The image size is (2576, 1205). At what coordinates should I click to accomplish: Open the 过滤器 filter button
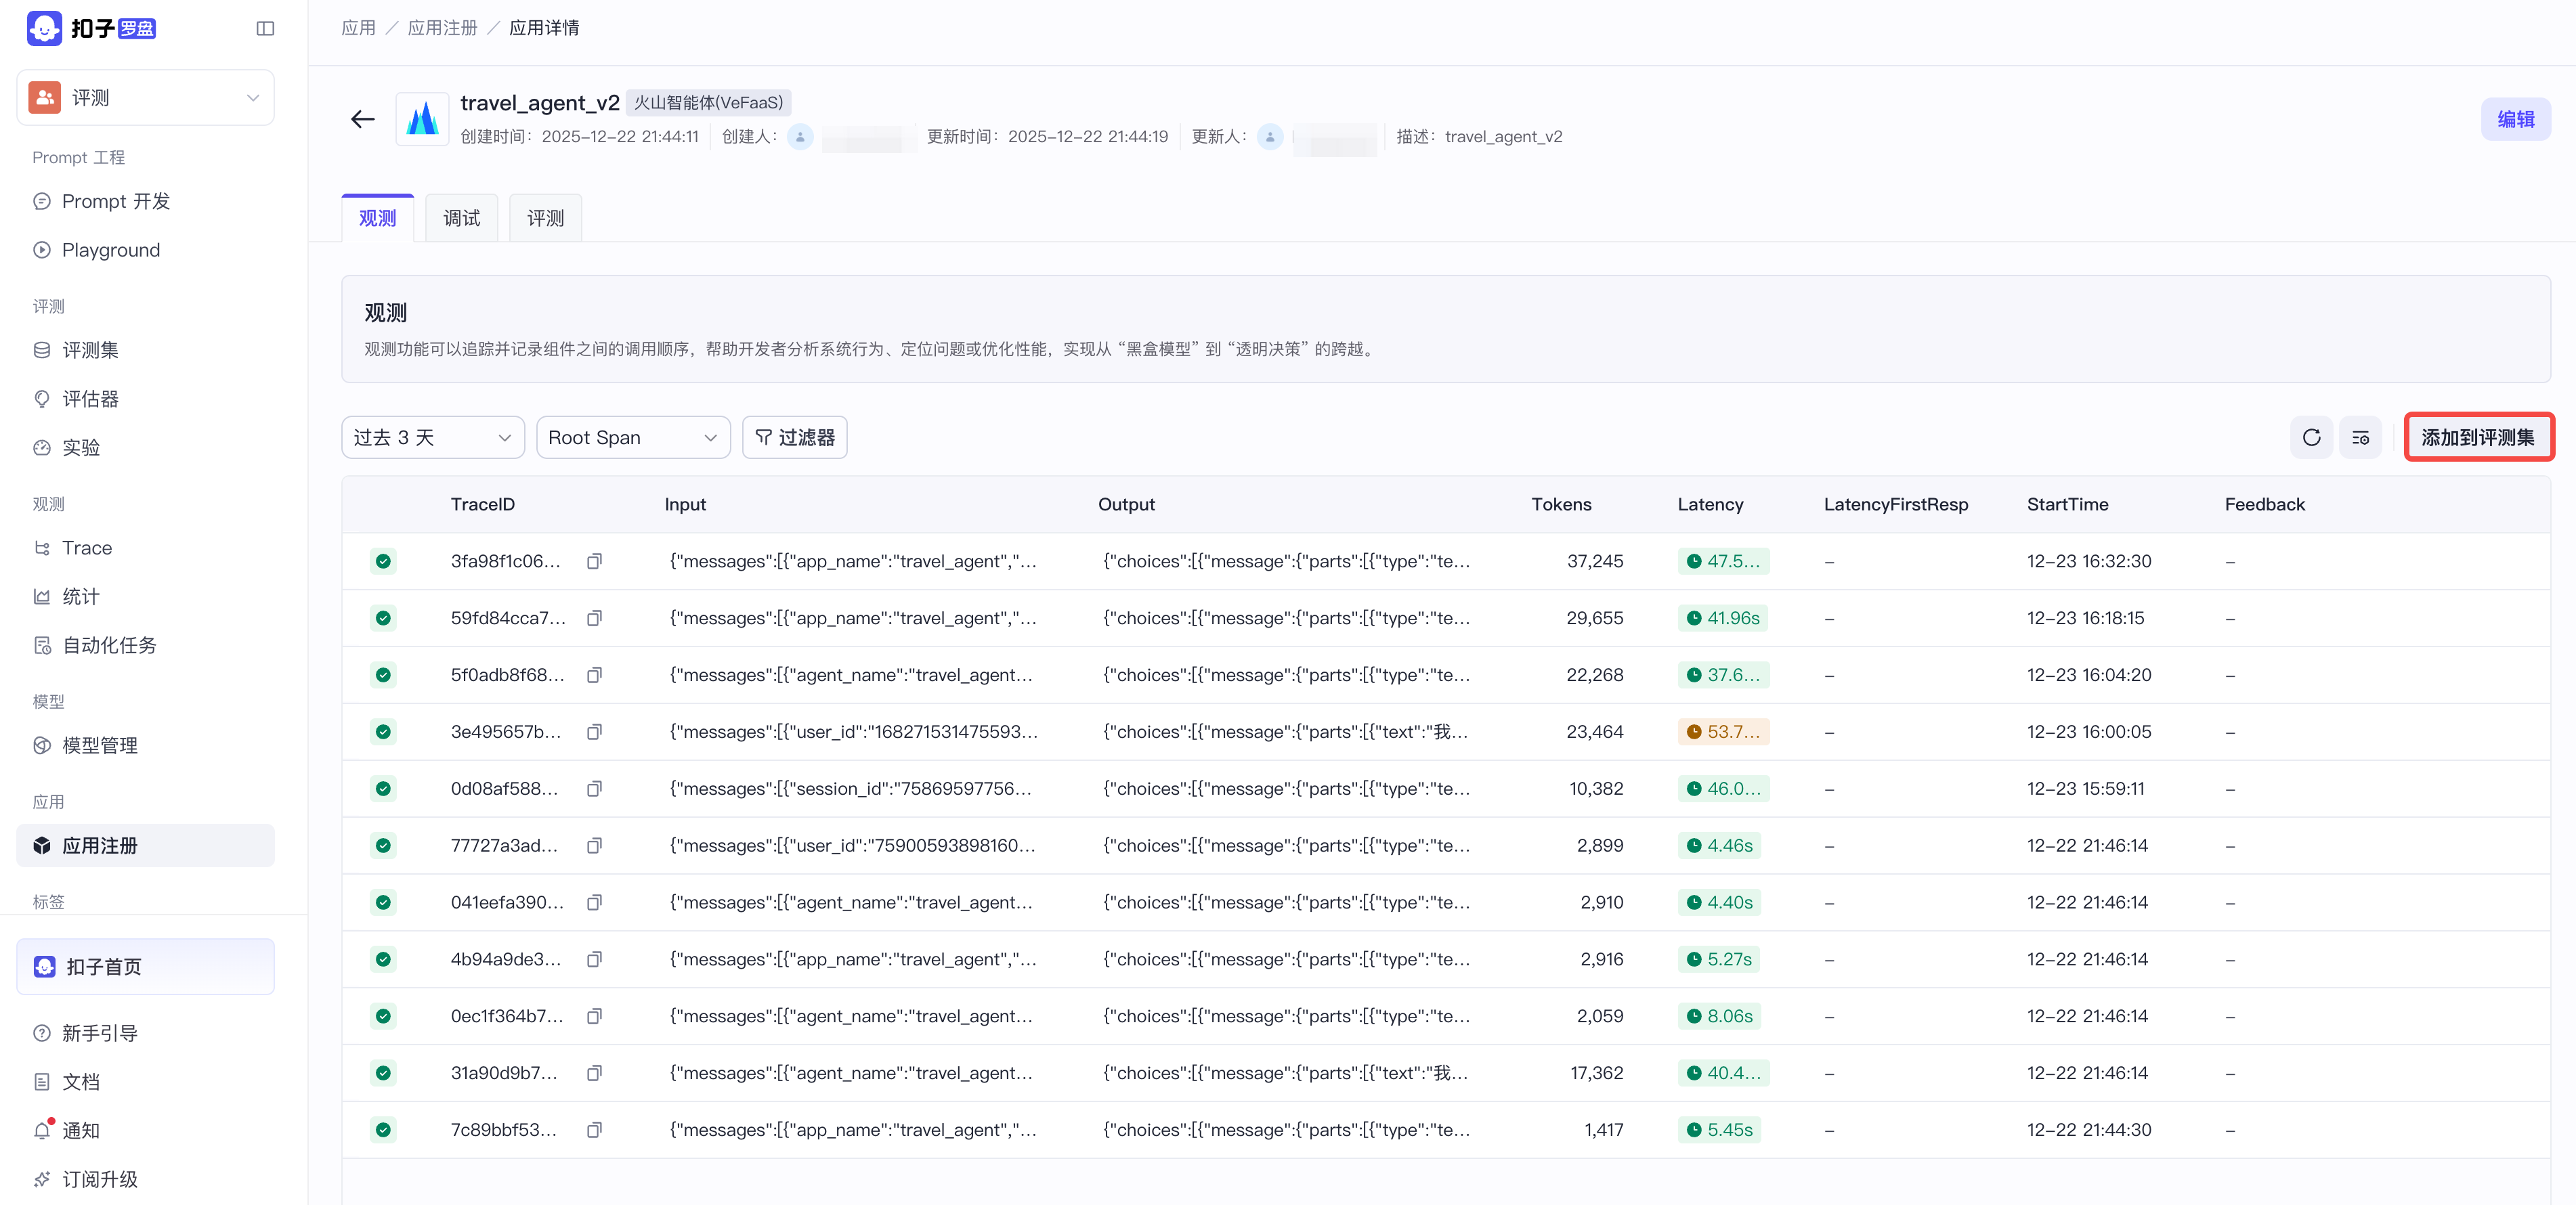click(x=794, y=438)
